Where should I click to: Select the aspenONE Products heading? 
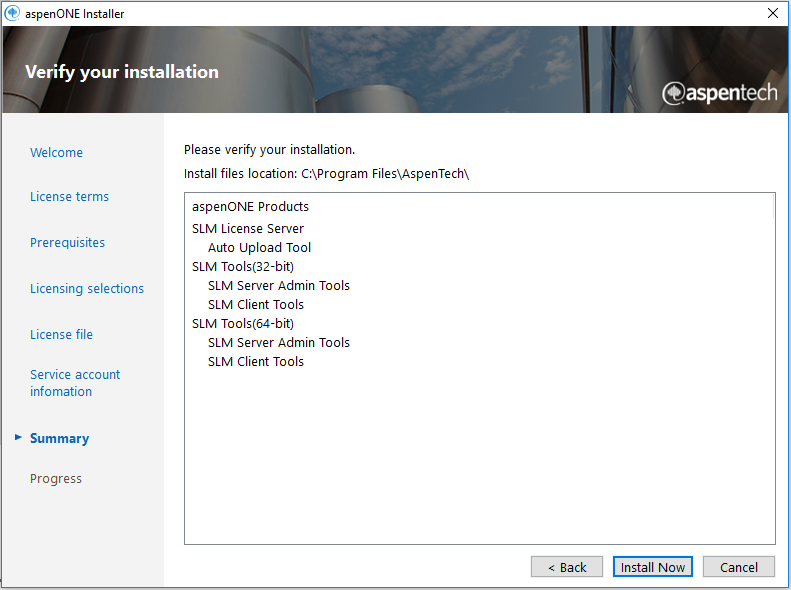click(250, 207)
